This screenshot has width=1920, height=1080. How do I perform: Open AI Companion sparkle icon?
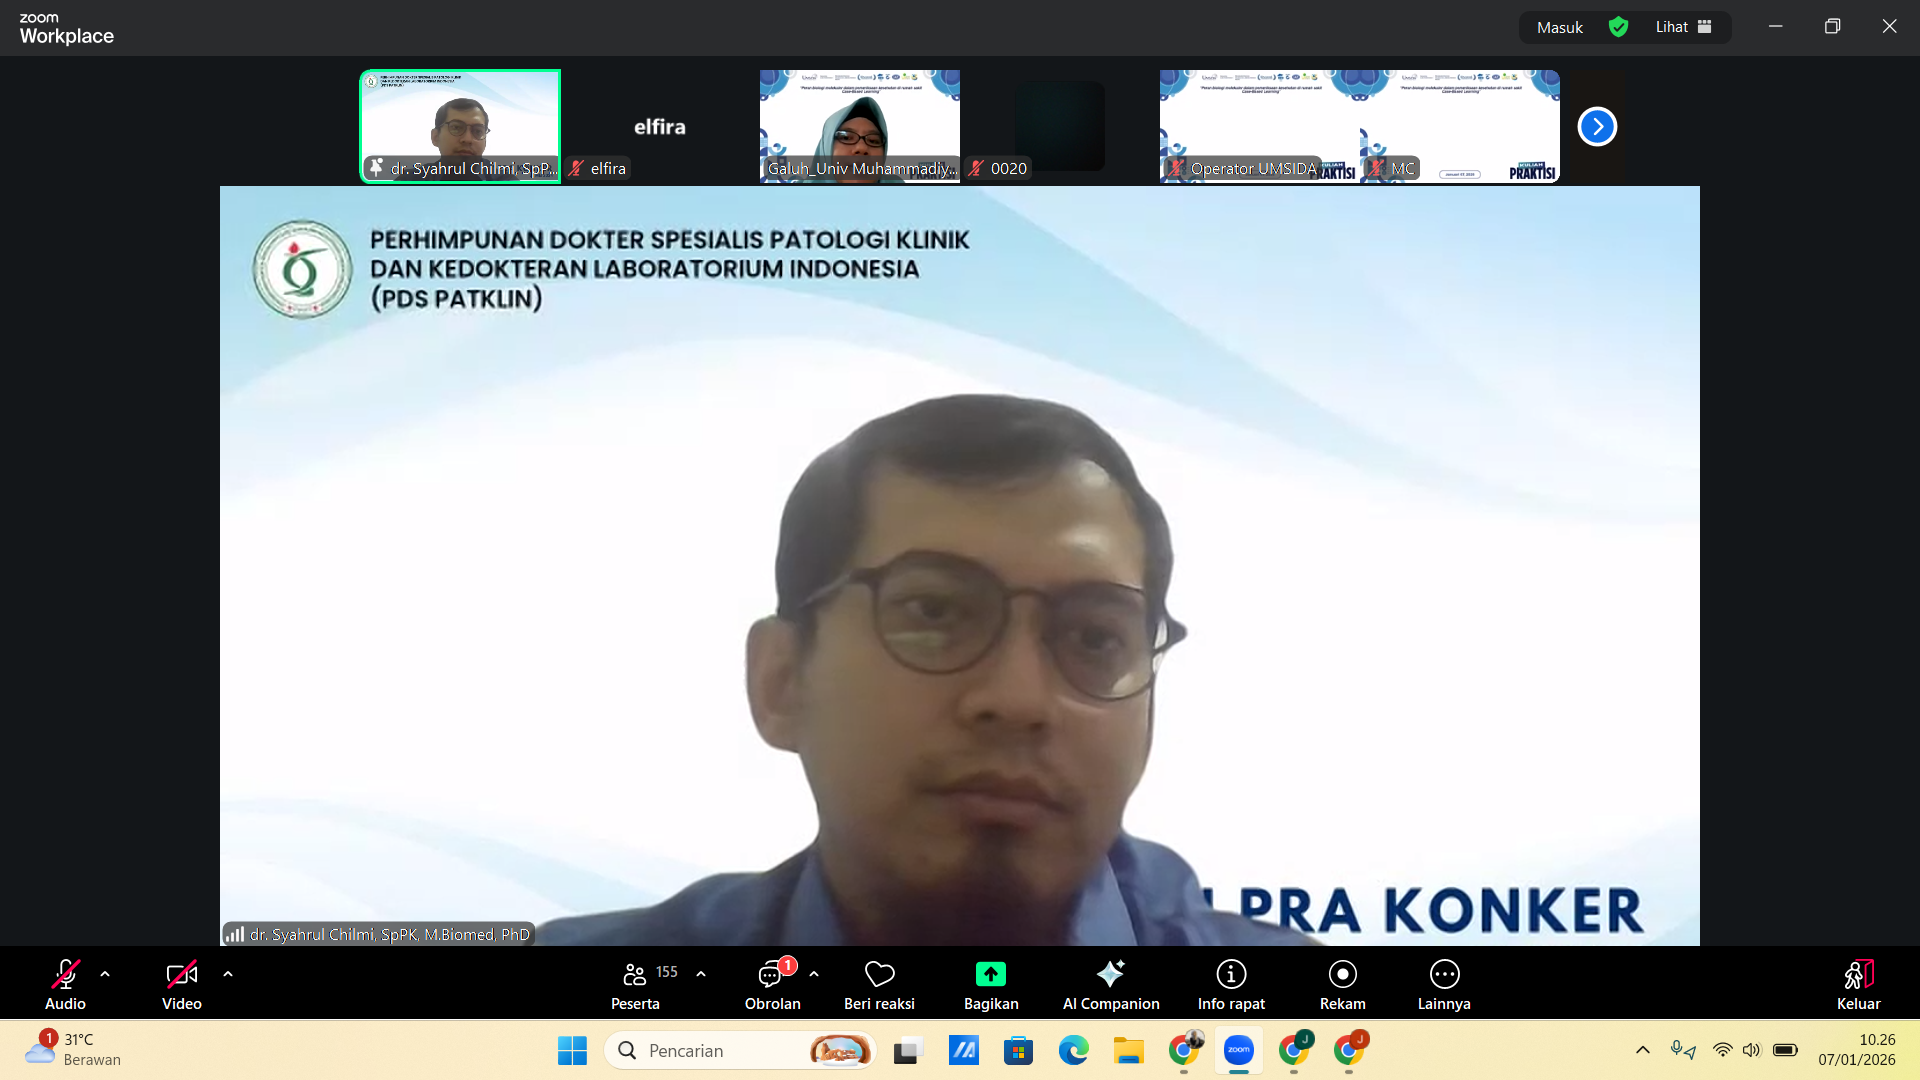pos(1110,974)
